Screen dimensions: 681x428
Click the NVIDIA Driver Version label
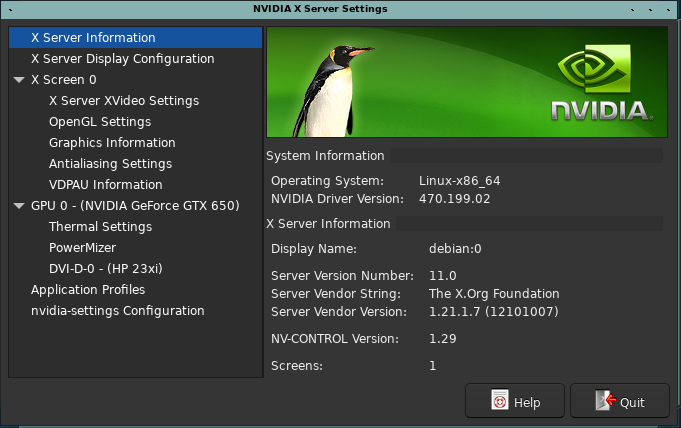(x=337, y=199)
